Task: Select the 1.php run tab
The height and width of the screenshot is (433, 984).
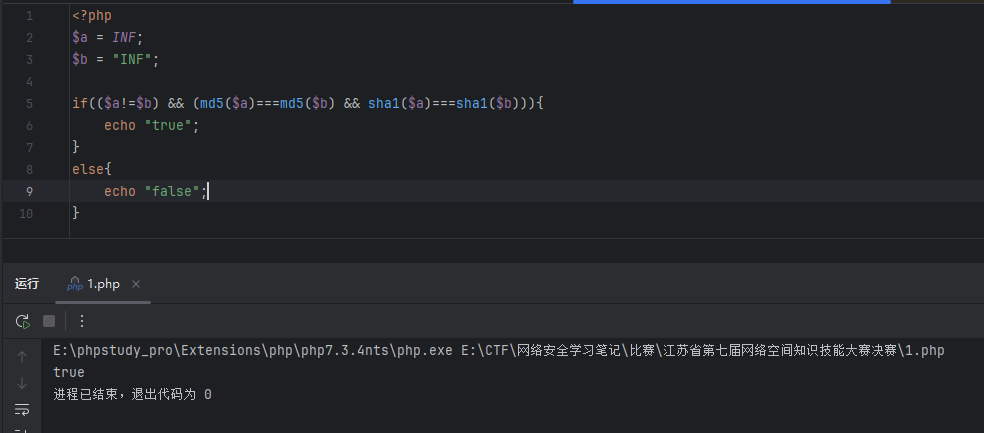Action: coord(102,284)
